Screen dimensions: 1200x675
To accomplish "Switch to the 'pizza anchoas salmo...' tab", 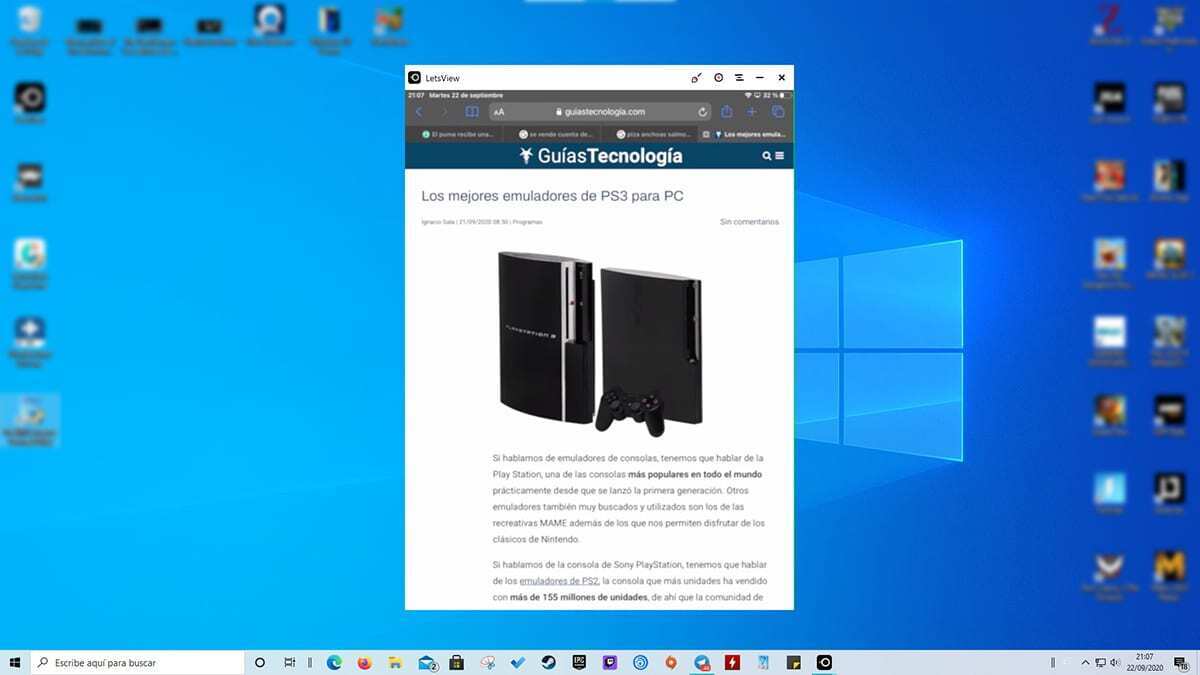I will [x=648, y=133].
